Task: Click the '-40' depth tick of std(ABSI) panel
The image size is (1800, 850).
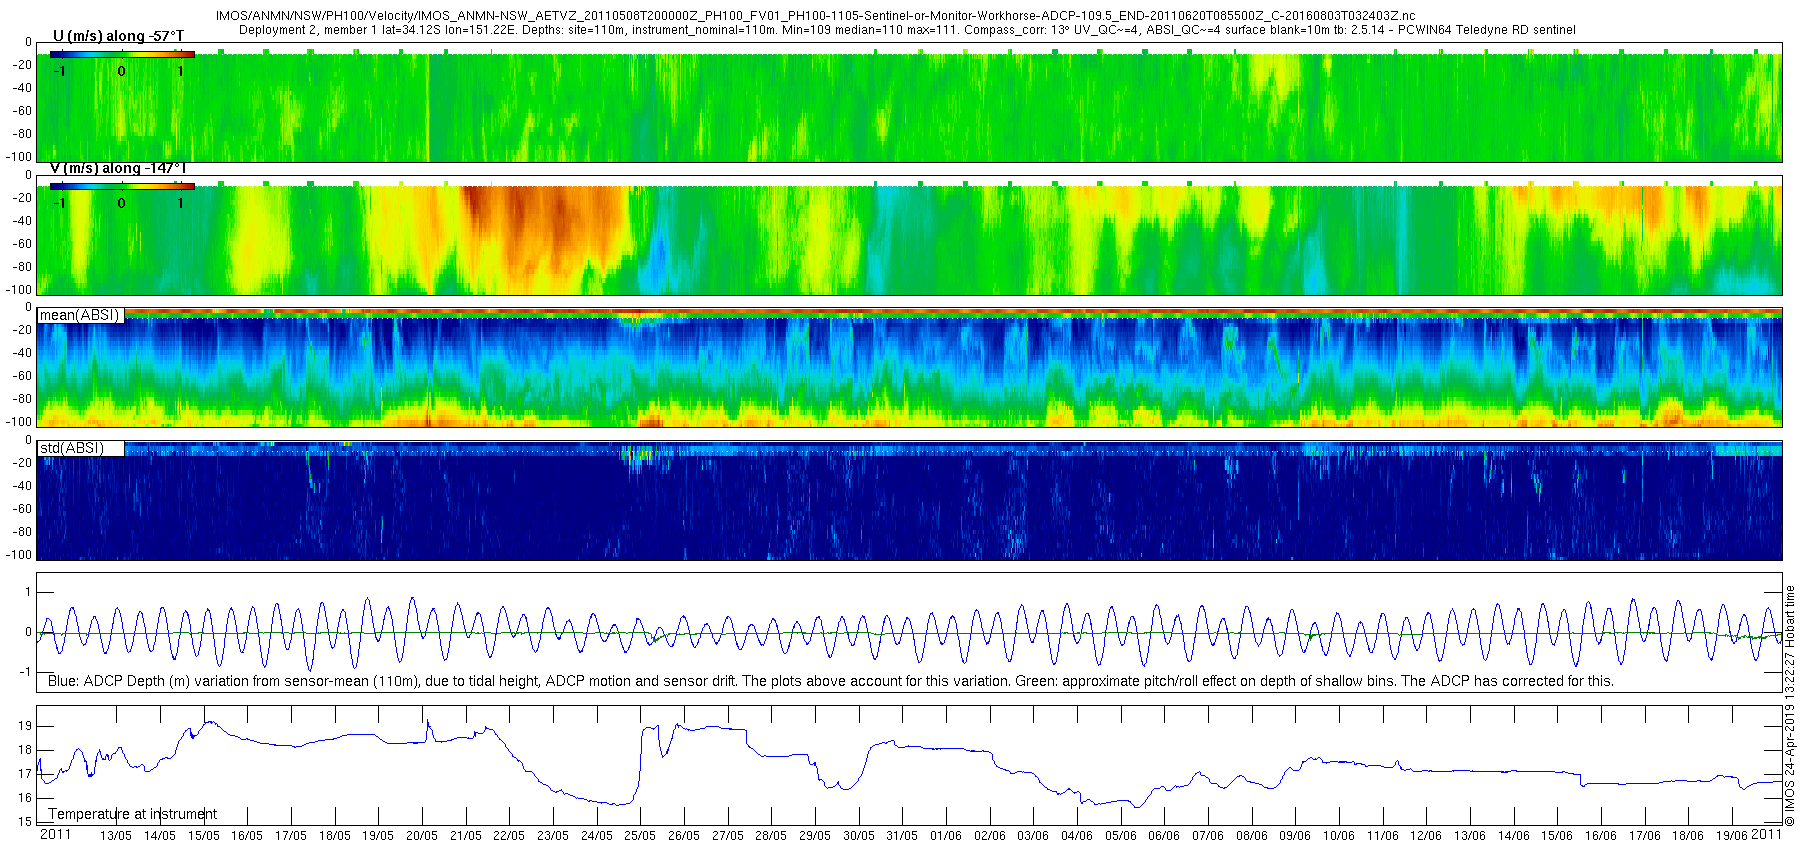Action: pyautogui.click(x=22, y=486)
